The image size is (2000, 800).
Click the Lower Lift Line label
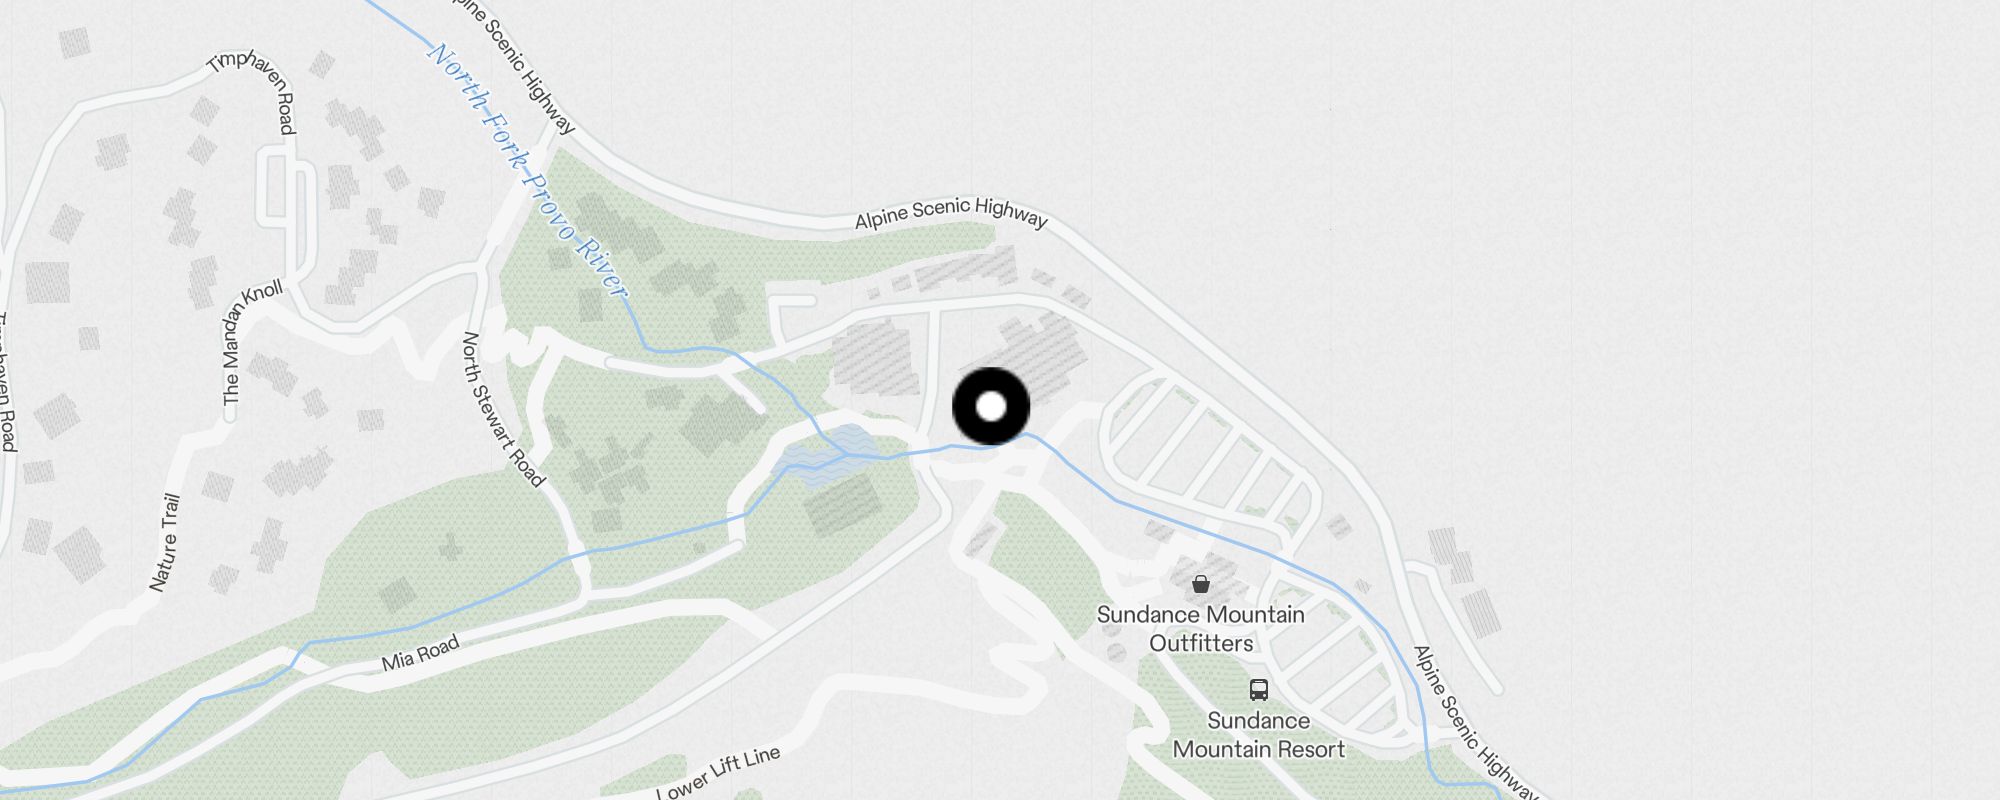(718, 772)
